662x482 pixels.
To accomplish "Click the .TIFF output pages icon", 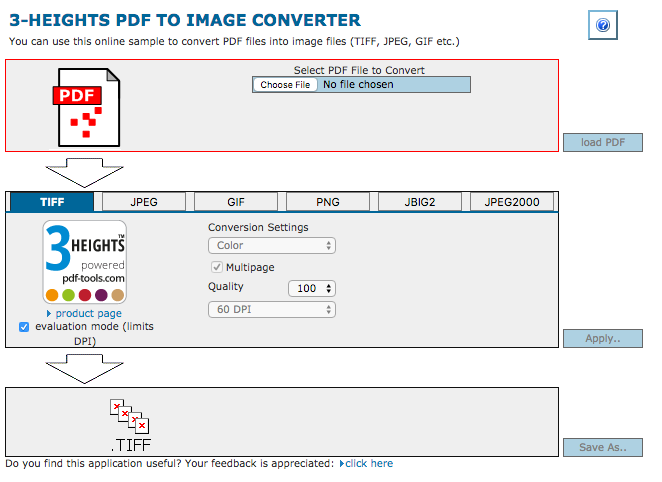I will [130, 425].
